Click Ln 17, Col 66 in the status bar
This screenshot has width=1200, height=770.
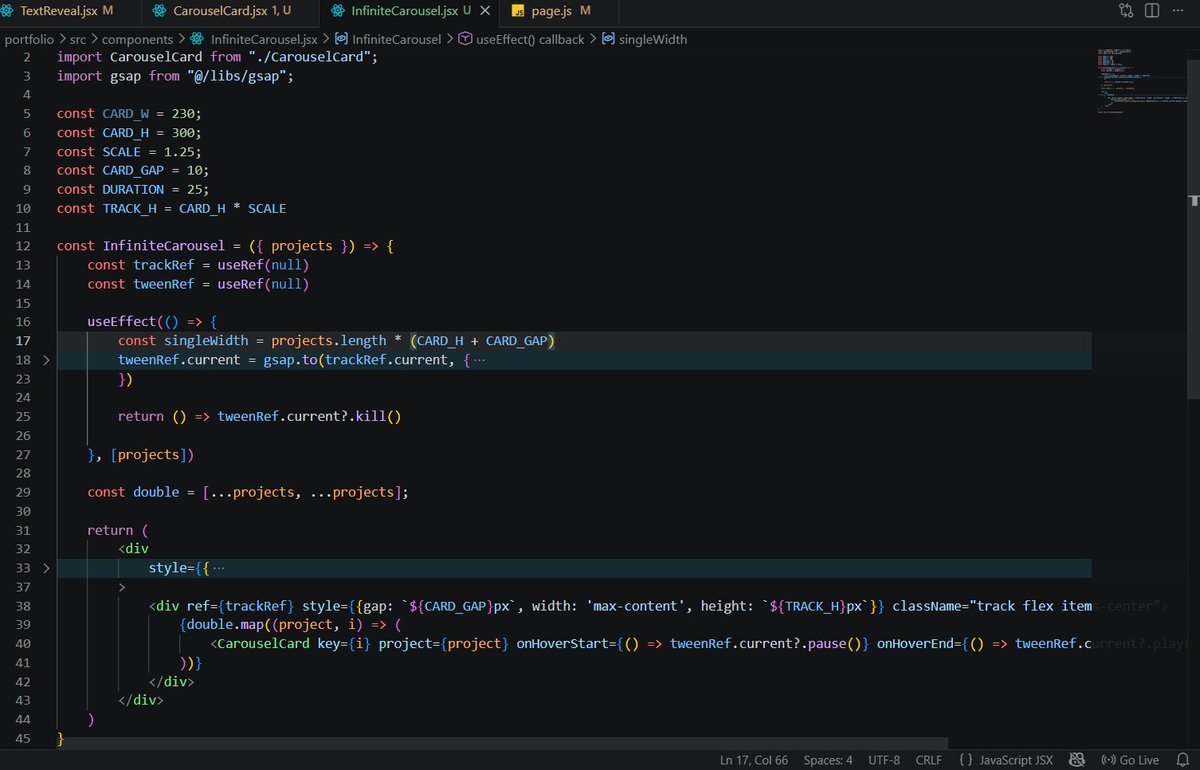coord(754,760)
